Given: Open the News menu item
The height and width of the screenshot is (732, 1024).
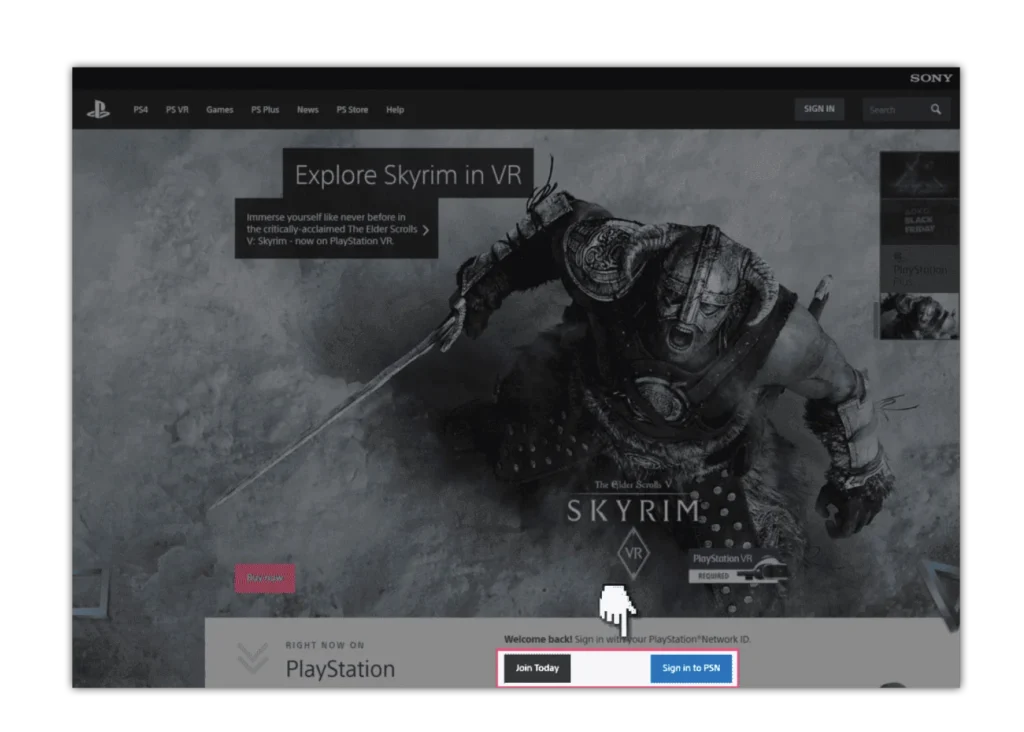Looking at the screenshot, I should tap(308, 110).
